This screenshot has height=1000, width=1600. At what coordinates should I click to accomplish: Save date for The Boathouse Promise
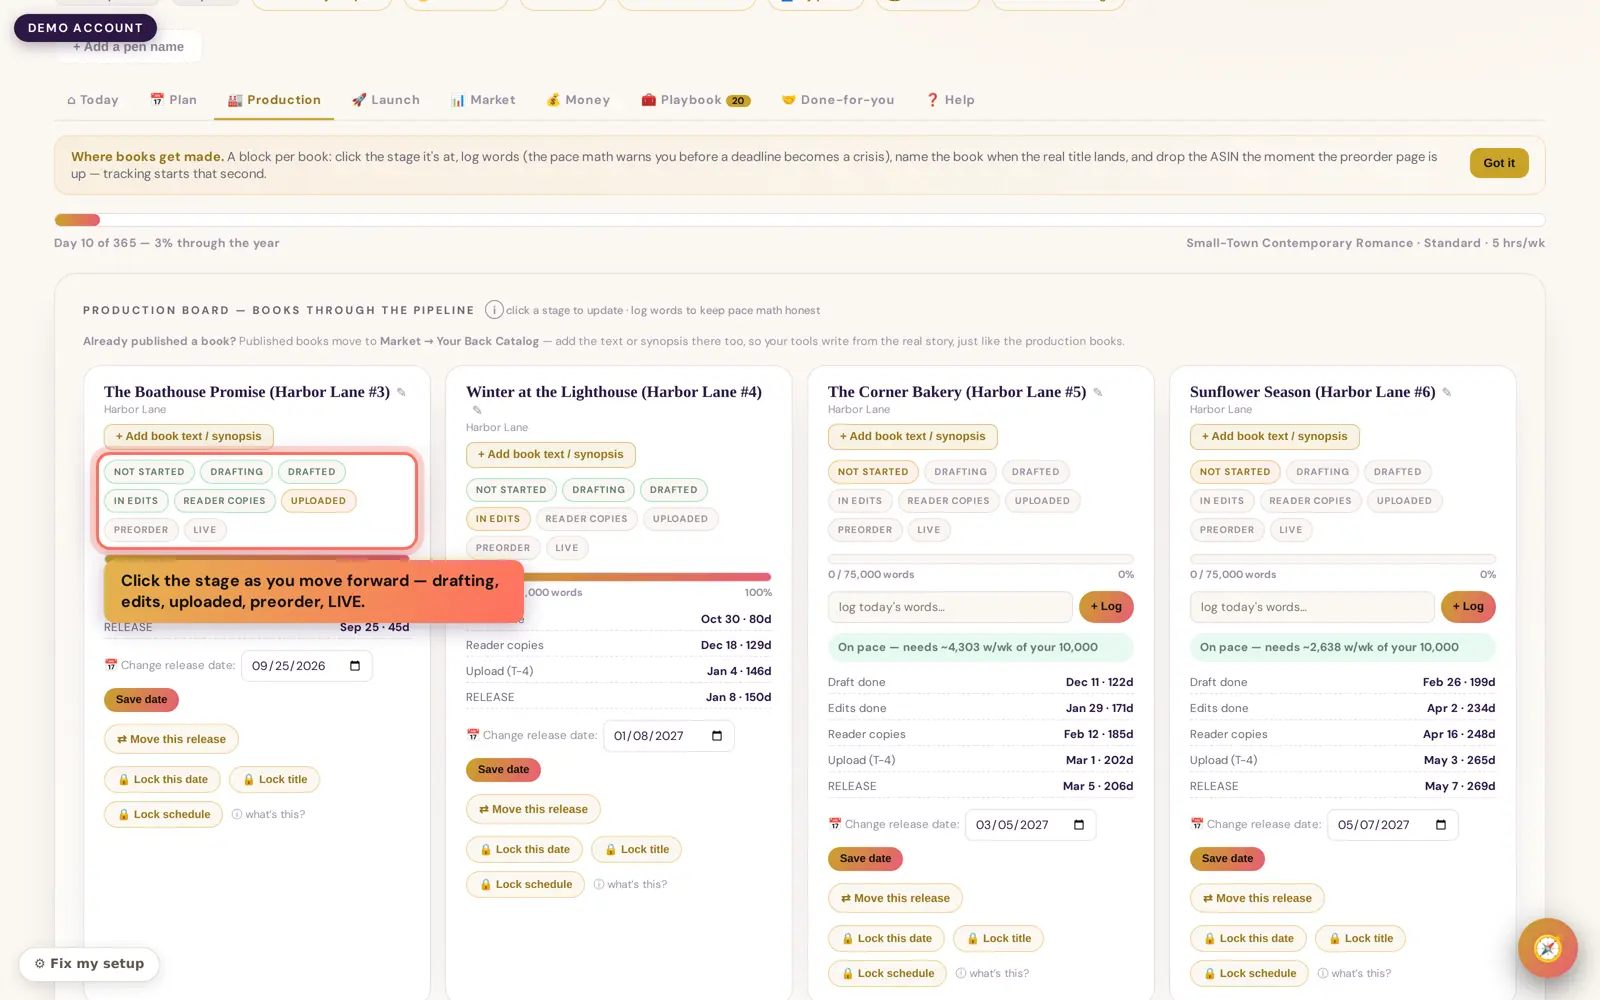coord(142,700)
